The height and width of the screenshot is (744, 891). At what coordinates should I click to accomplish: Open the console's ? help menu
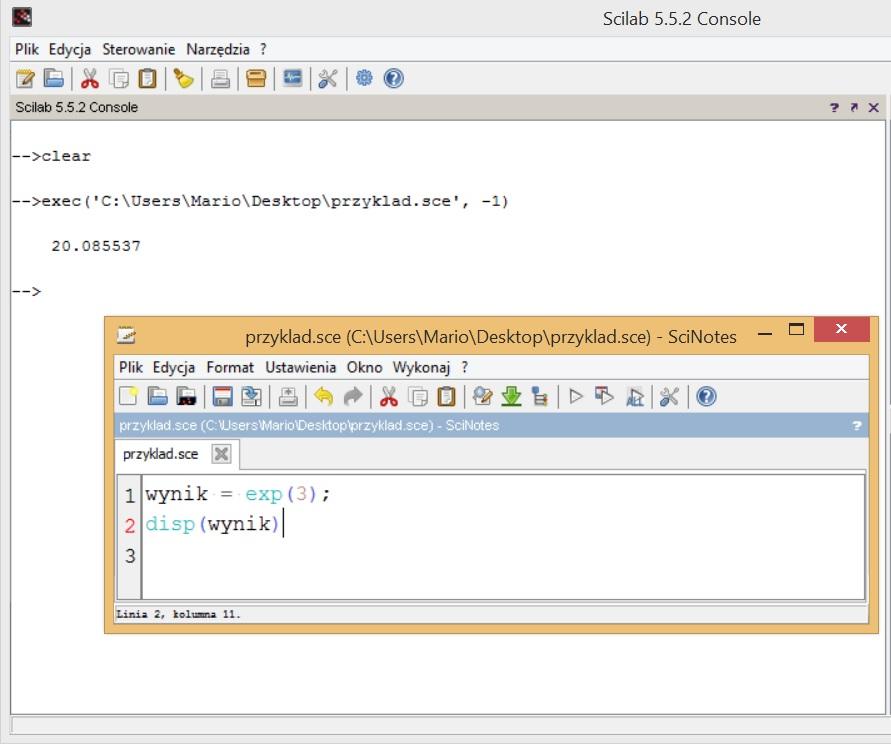(263, 49)
